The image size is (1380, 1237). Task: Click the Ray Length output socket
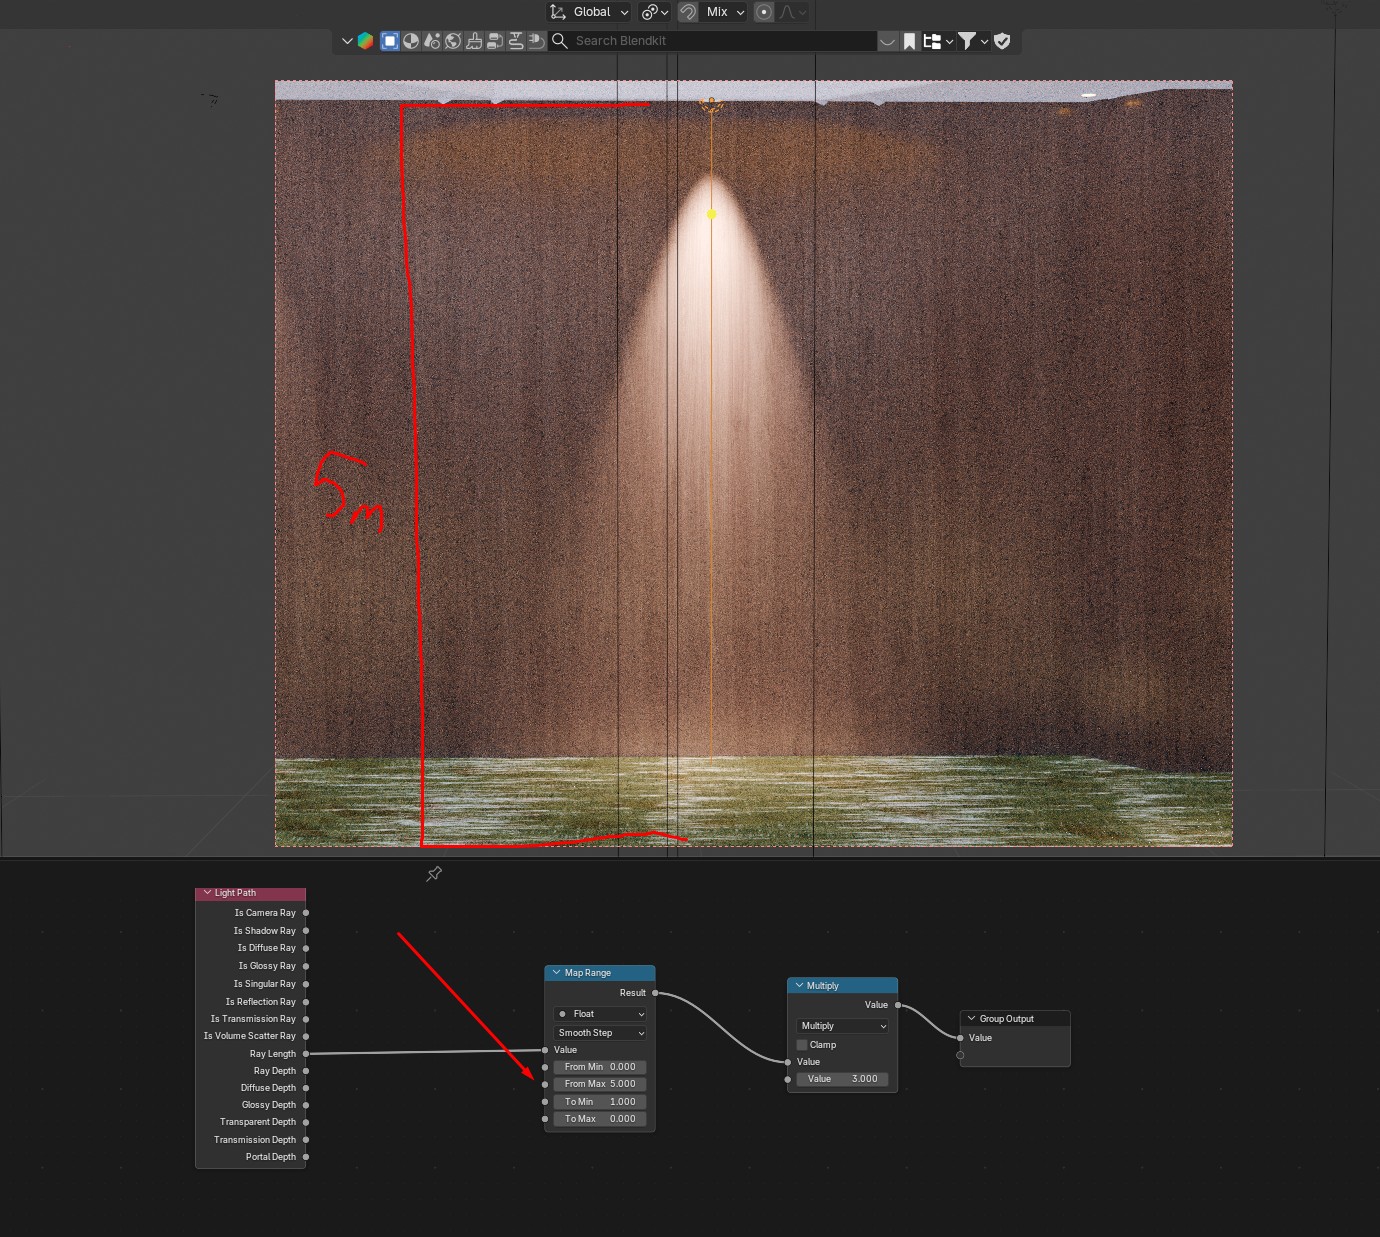[306, 1053]
